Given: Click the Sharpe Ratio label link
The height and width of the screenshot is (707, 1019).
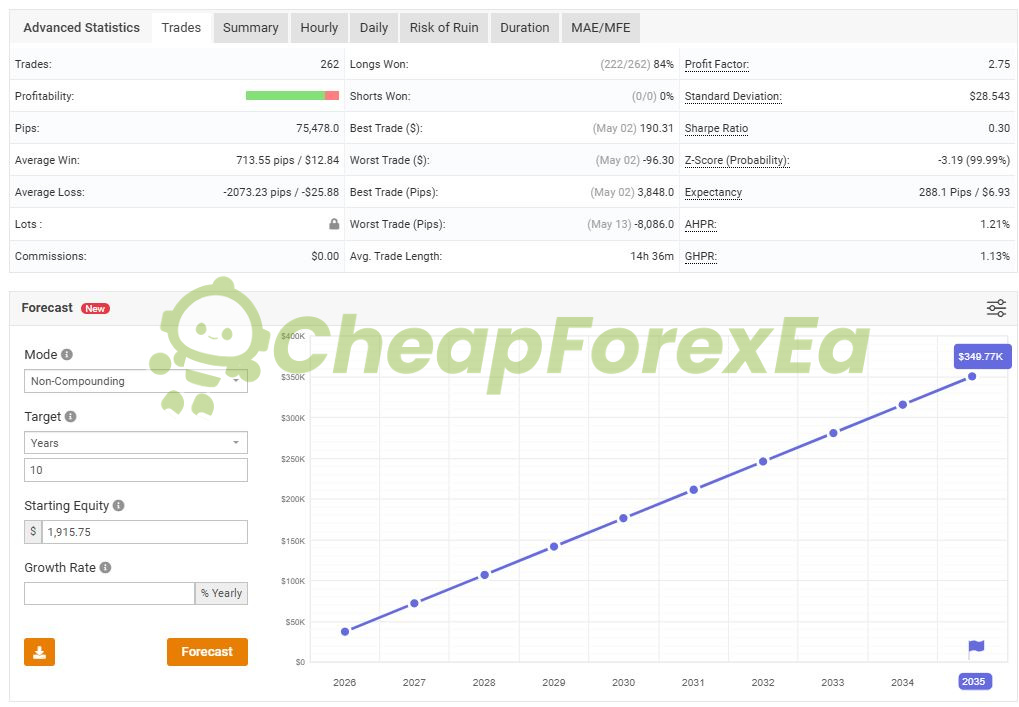Looking at the screenshot, I should point(716,128).
